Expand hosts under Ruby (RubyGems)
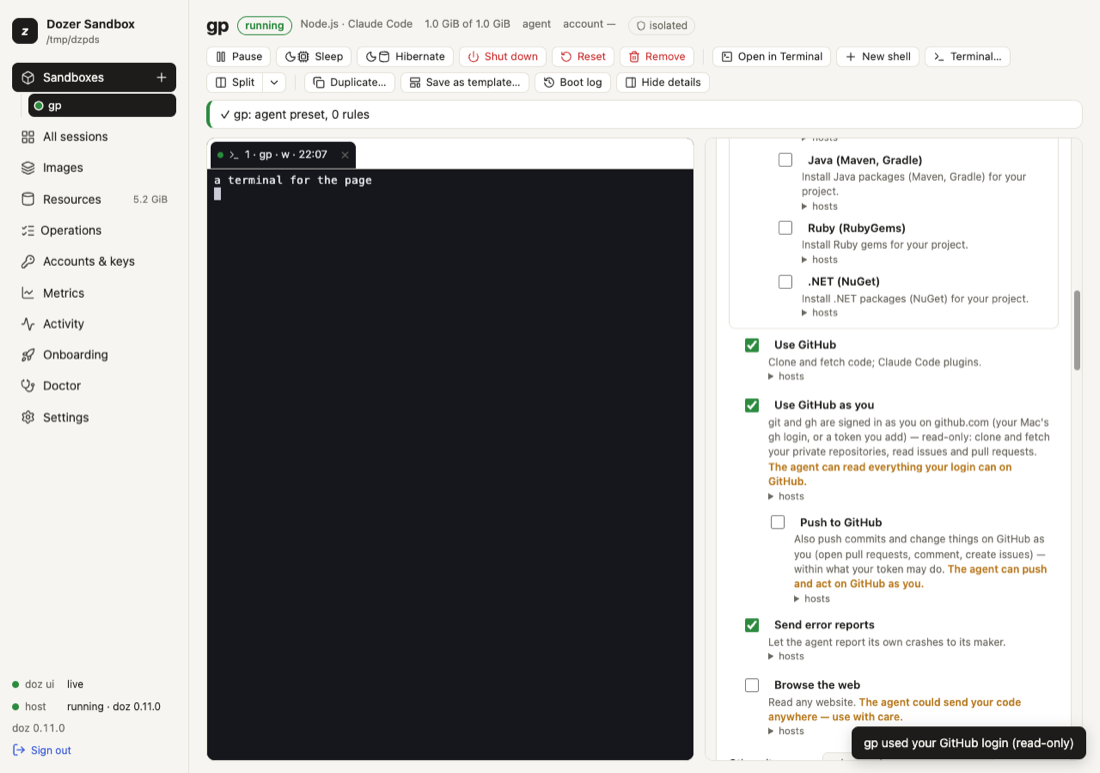The width and height of the screenshot is (1100, 773). coord(819,260)
